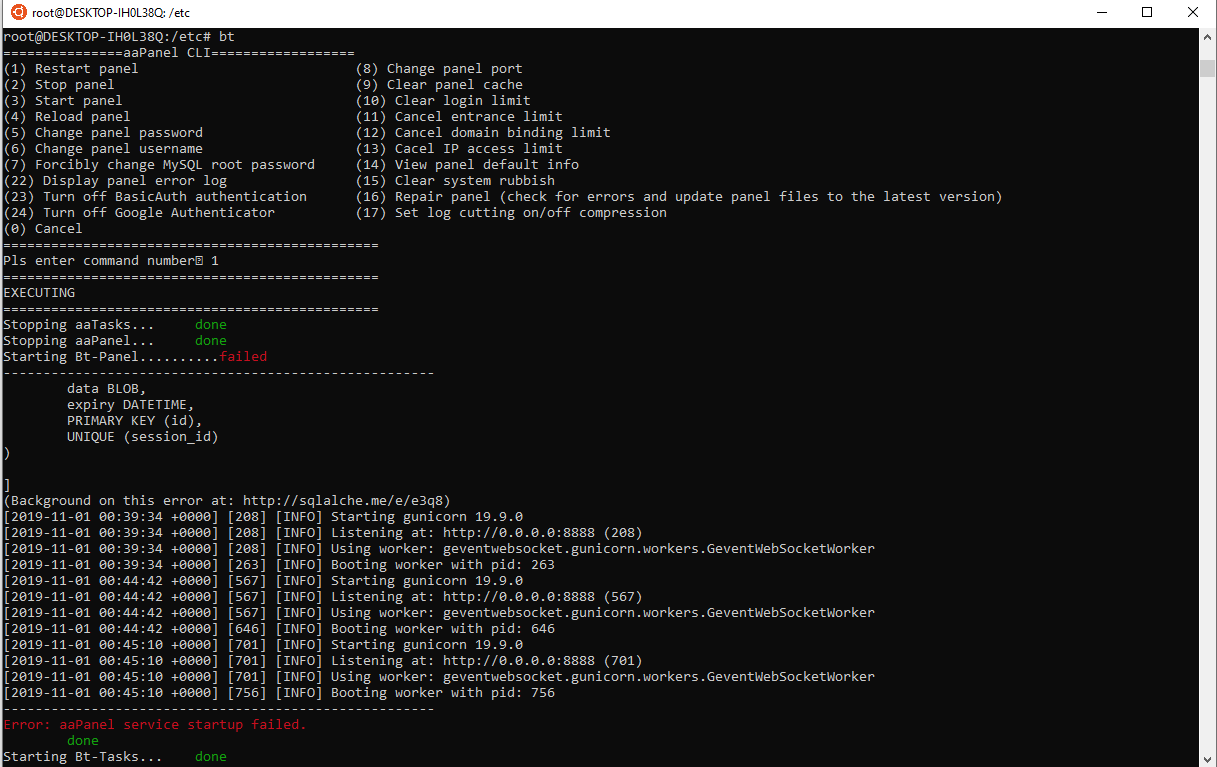
Task: Click the 'aaPanel CLI' header text
Action: 167,53
